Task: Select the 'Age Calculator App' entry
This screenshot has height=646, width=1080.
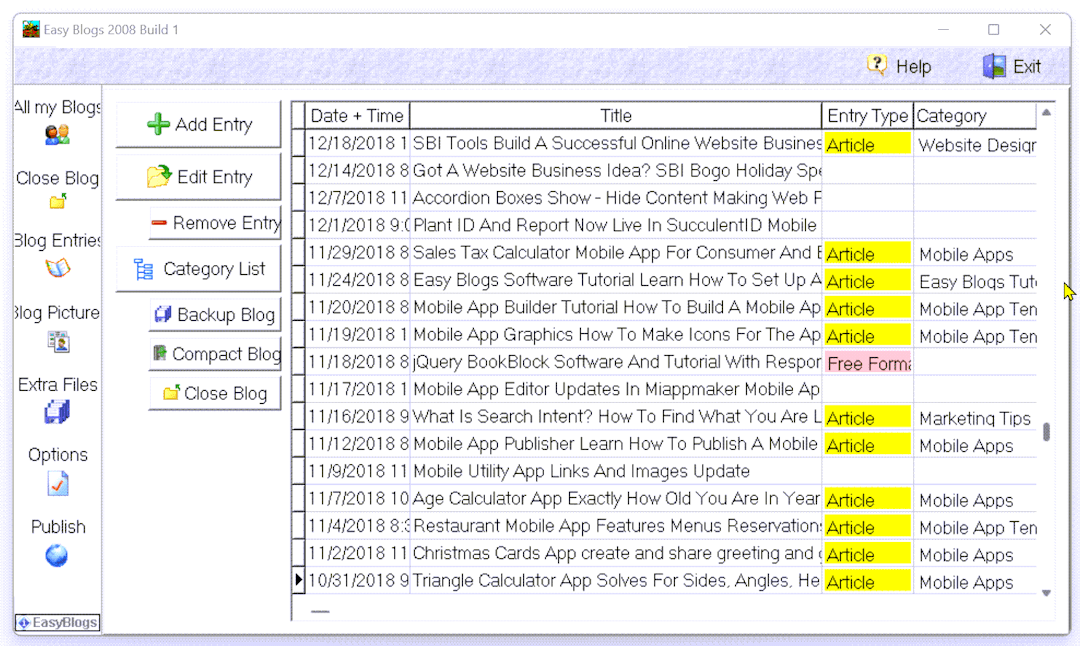Action: click(616, 499)
